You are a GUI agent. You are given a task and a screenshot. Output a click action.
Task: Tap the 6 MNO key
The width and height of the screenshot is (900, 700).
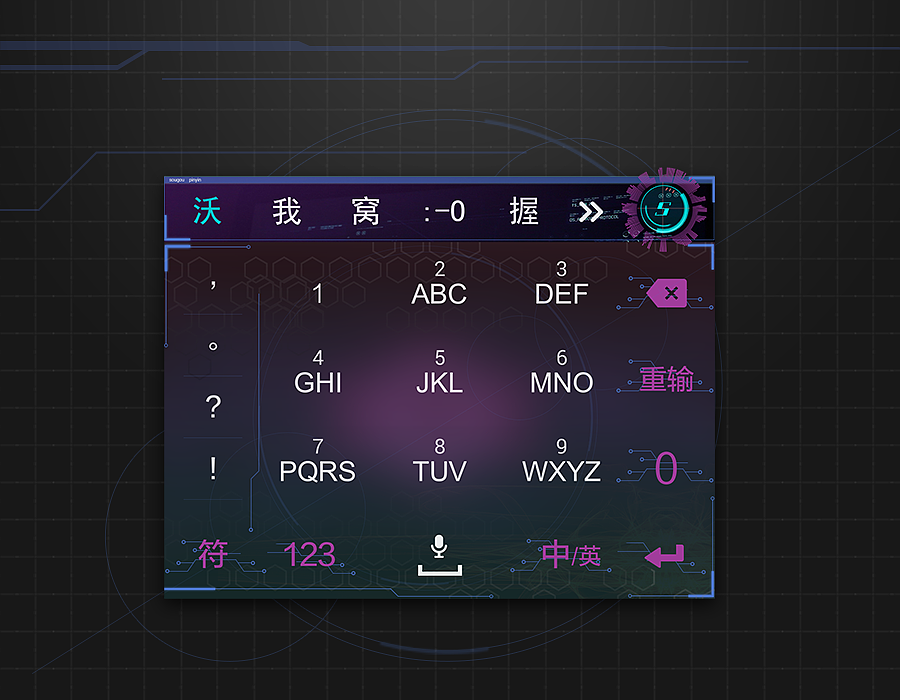(x=561, y=372)
